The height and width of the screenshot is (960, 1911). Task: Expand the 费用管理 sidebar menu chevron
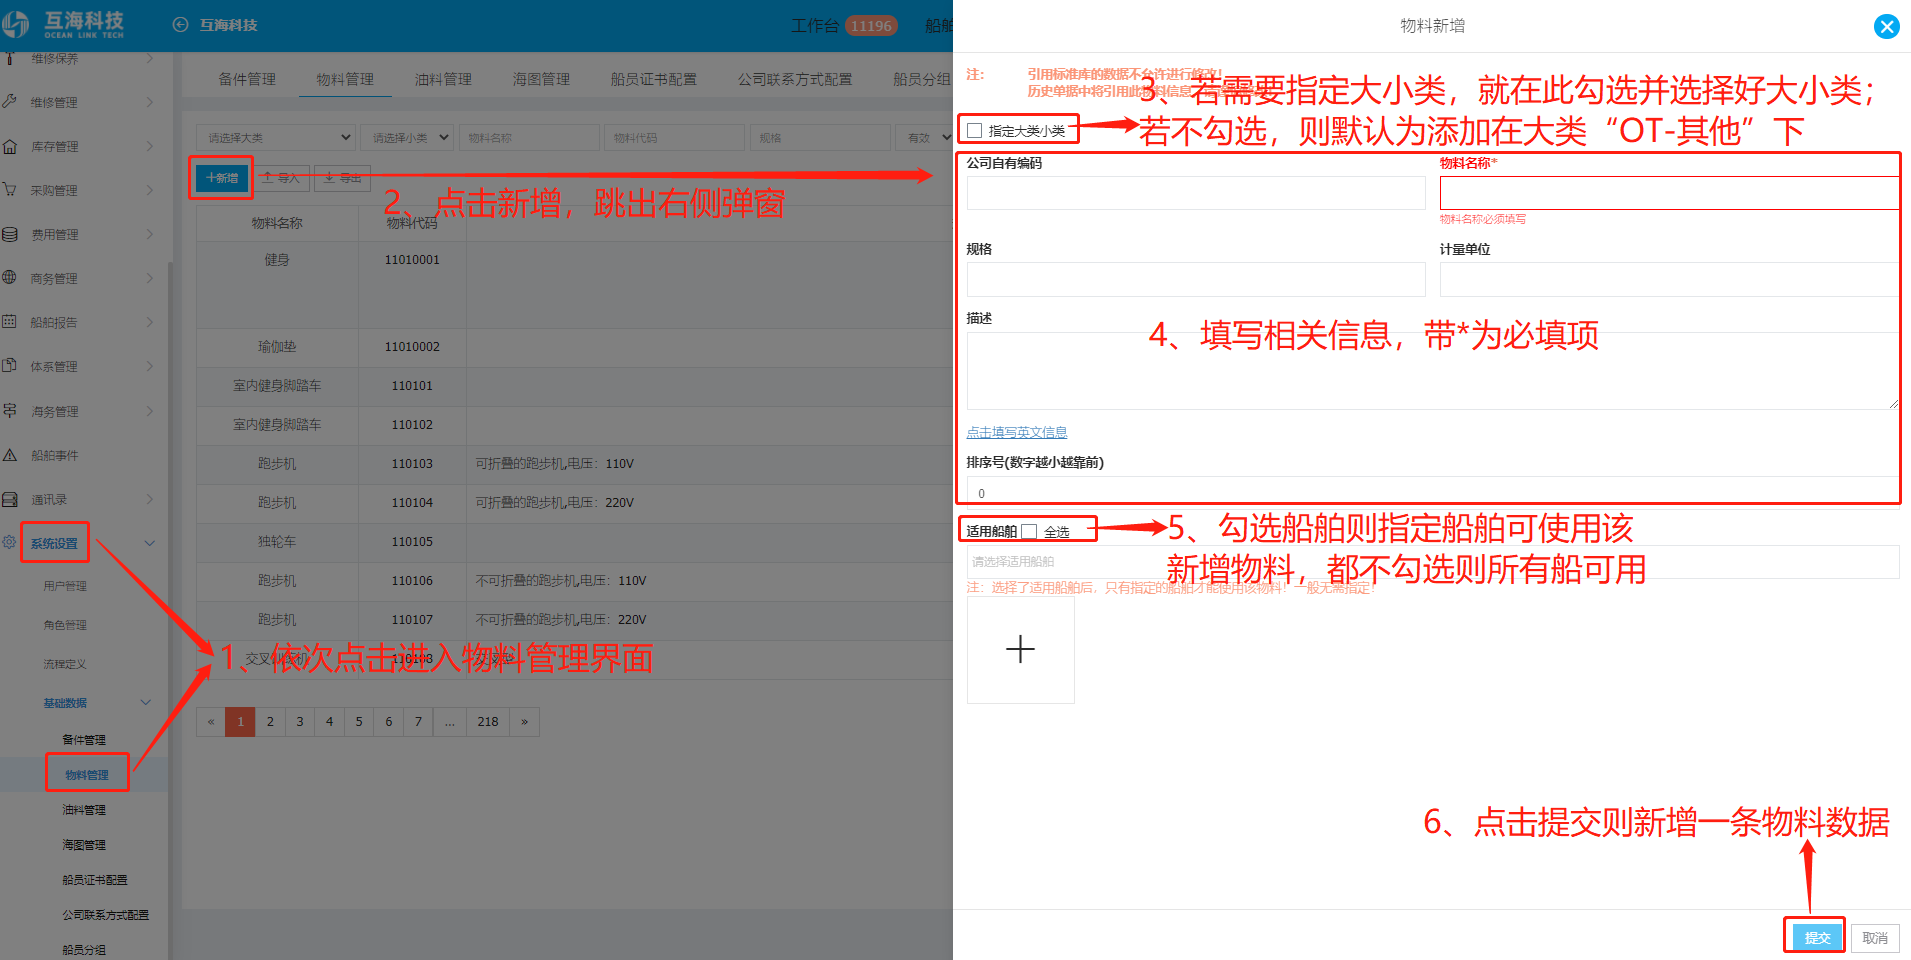tap(150, 234)
